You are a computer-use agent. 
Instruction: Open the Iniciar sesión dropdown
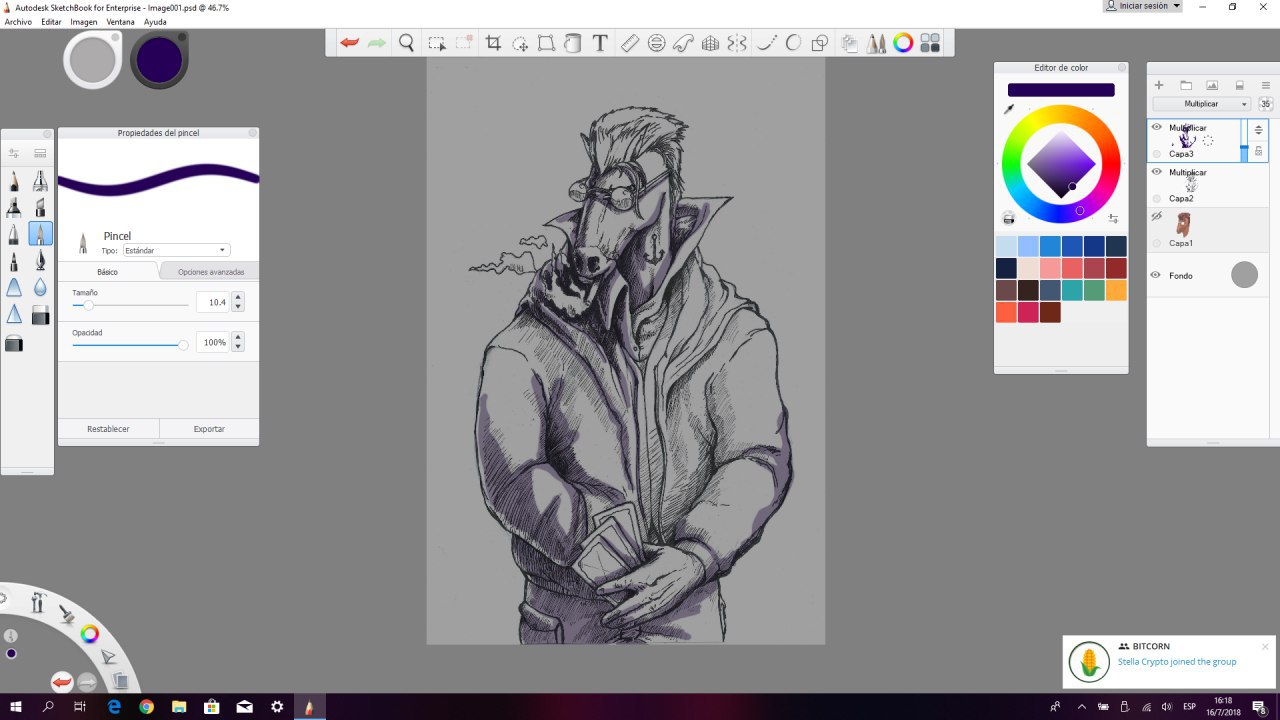[x=1143, y=6]
